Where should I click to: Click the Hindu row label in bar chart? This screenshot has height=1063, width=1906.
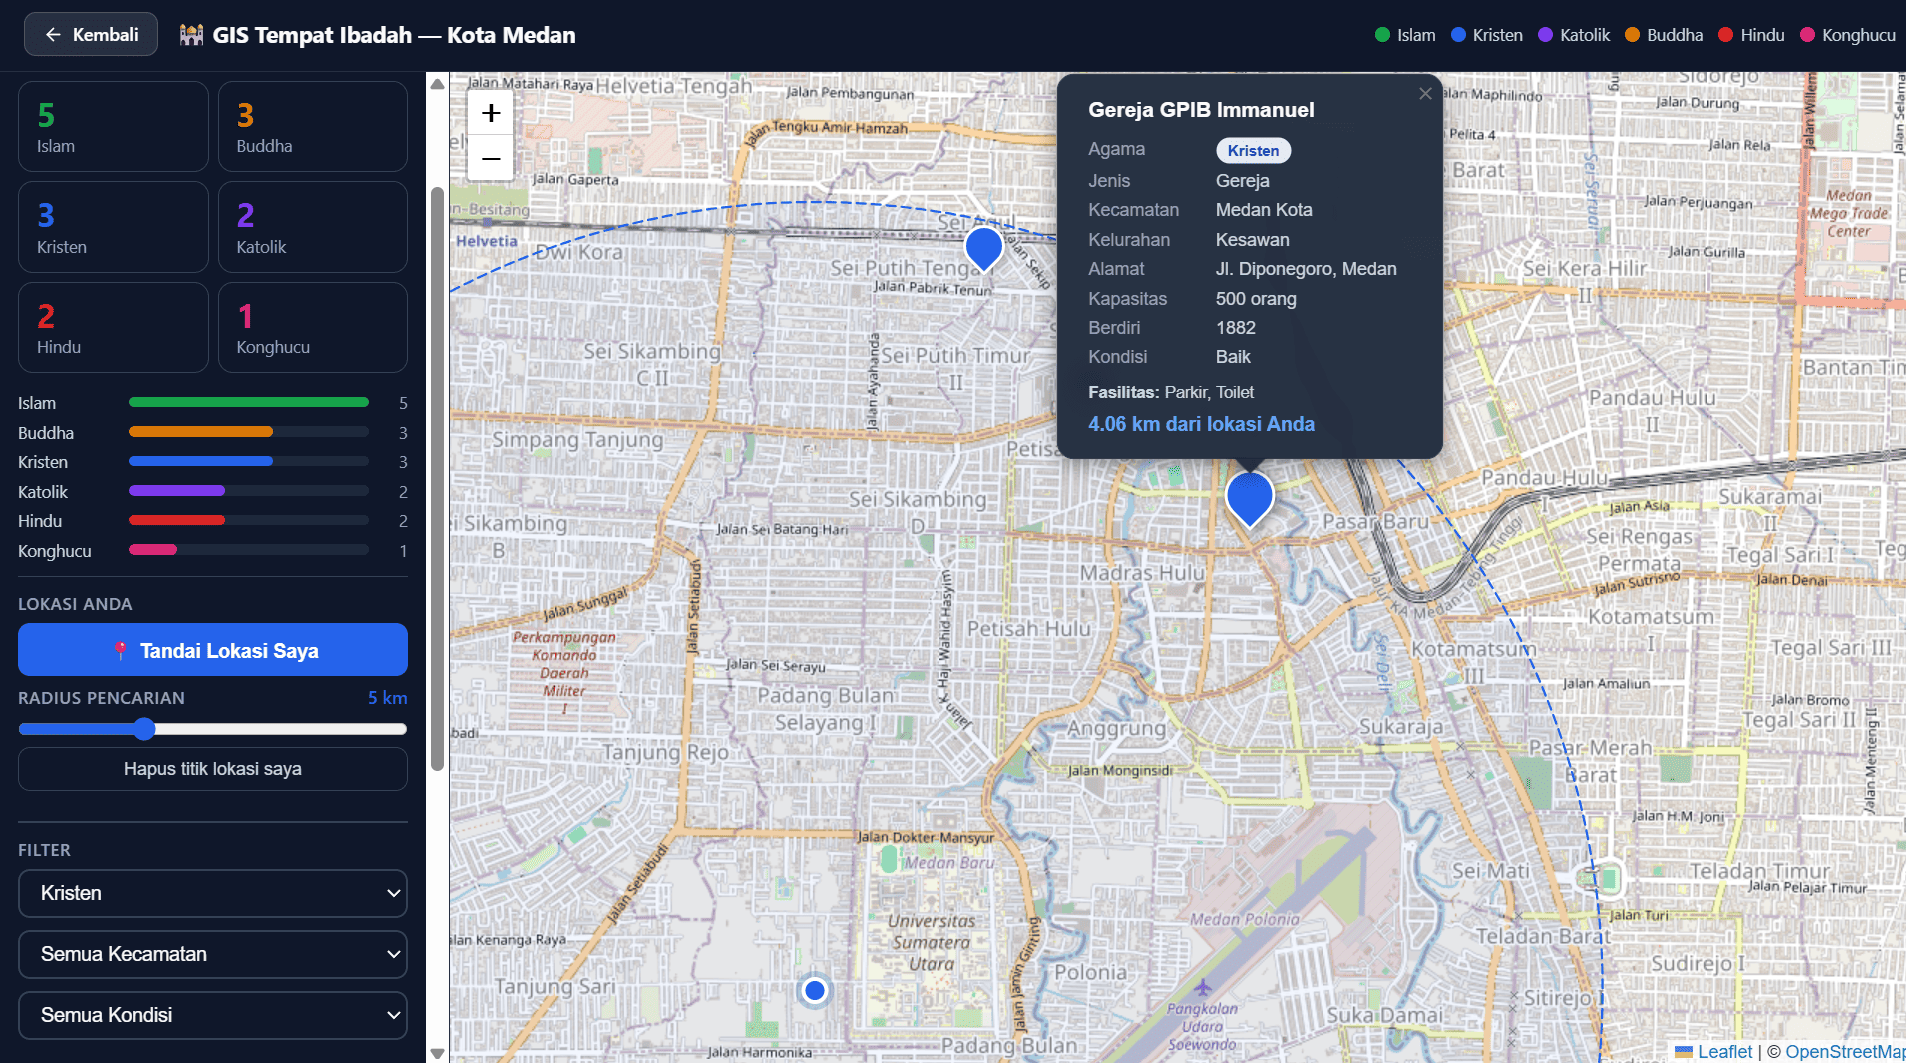pyautogui.click(x=40, y=521)
